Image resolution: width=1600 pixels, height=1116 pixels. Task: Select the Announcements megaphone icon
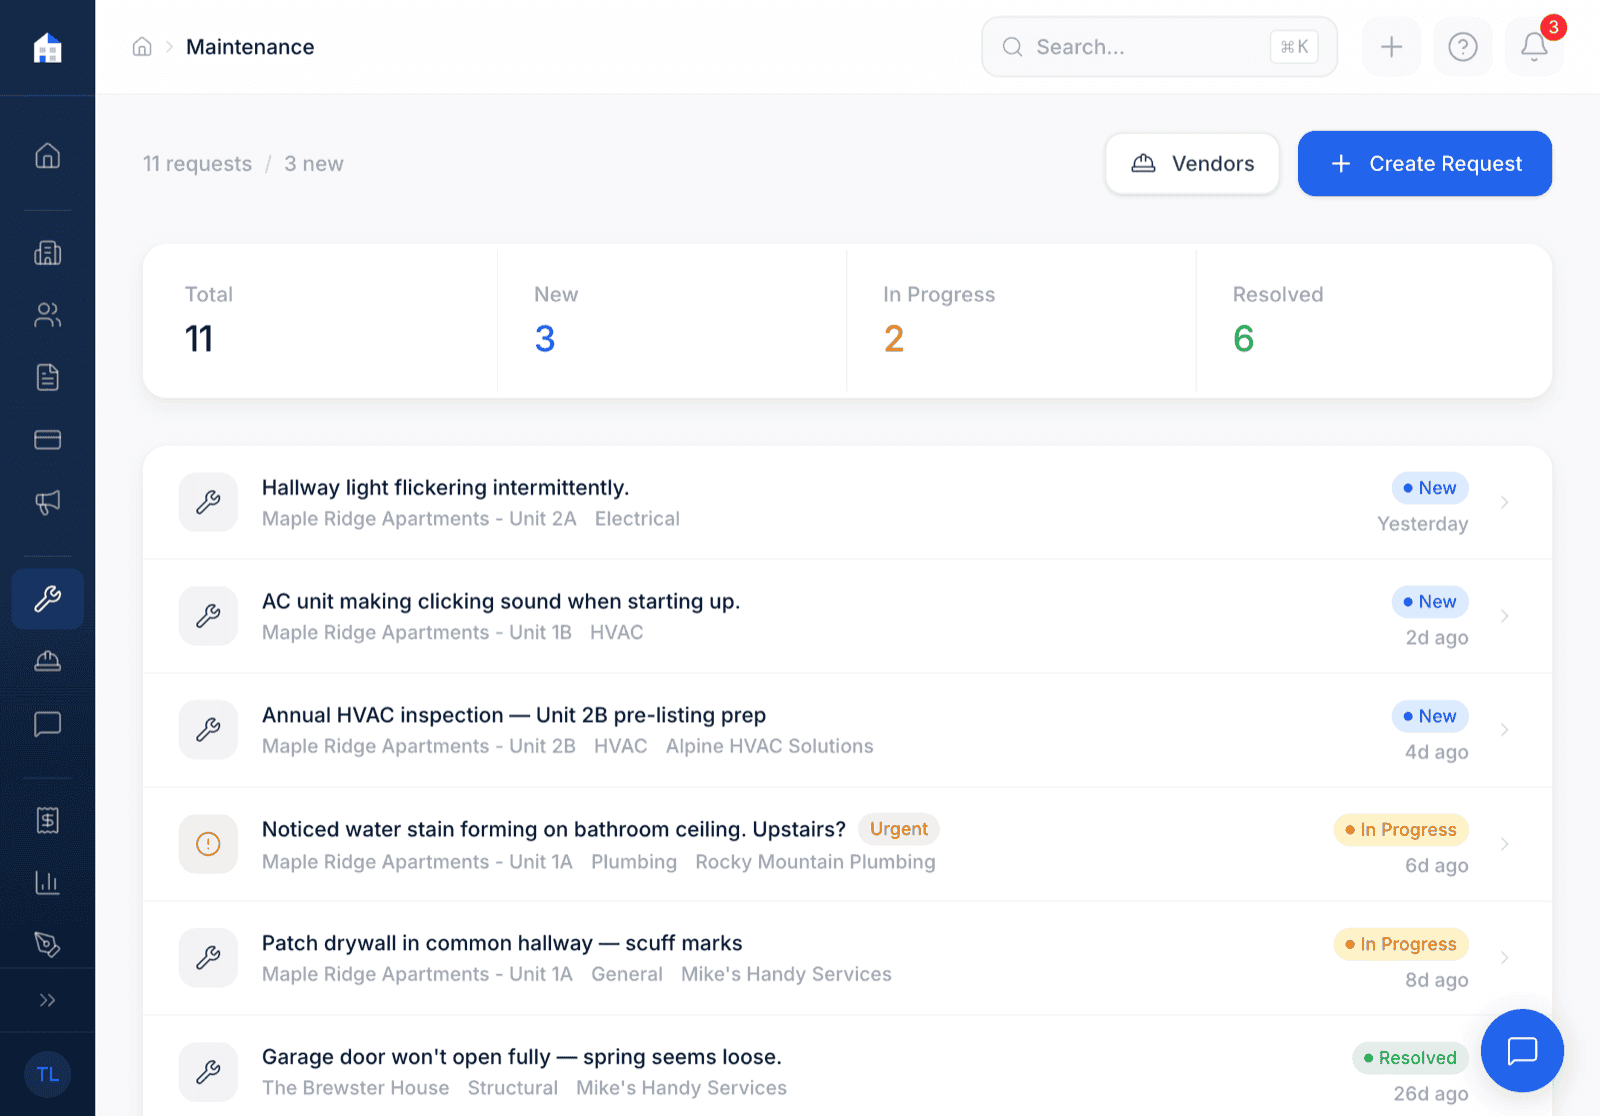pos(47,501)
